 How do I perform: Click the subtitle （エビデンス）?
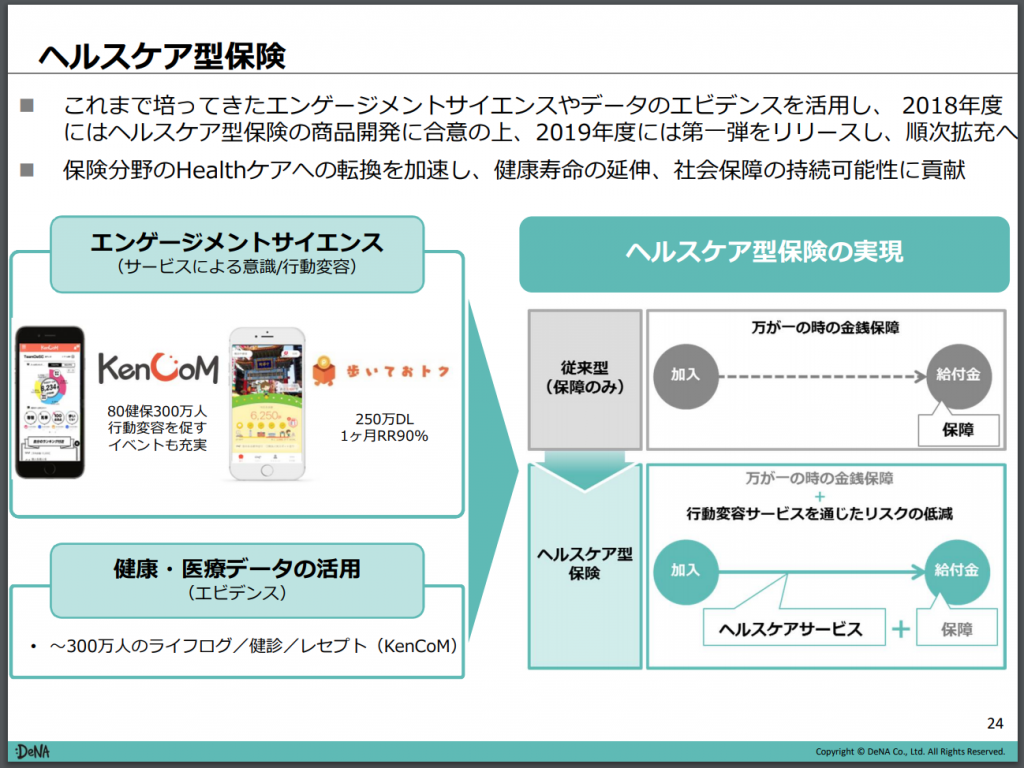[x=236, y=593]
